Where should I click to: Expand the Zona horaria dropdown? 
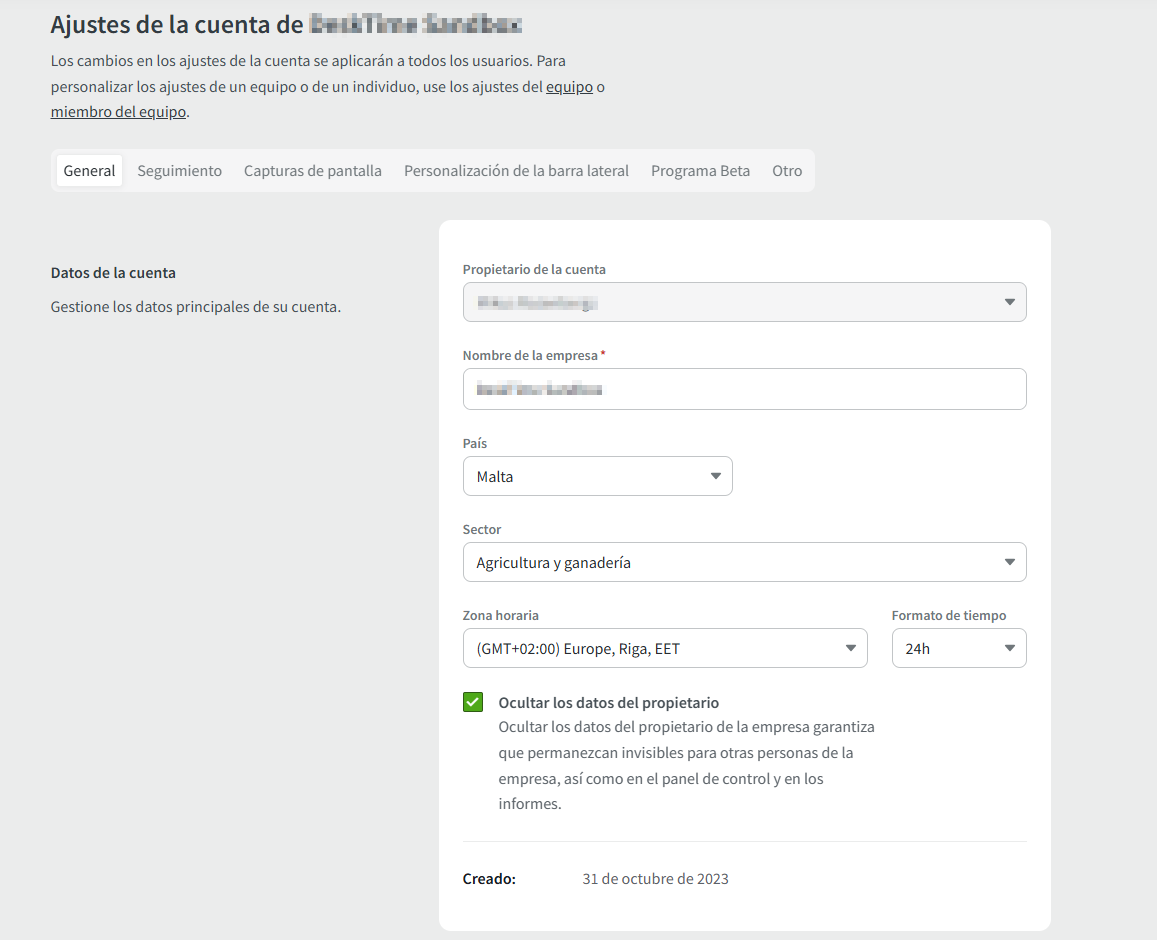[x=664, y=649]
